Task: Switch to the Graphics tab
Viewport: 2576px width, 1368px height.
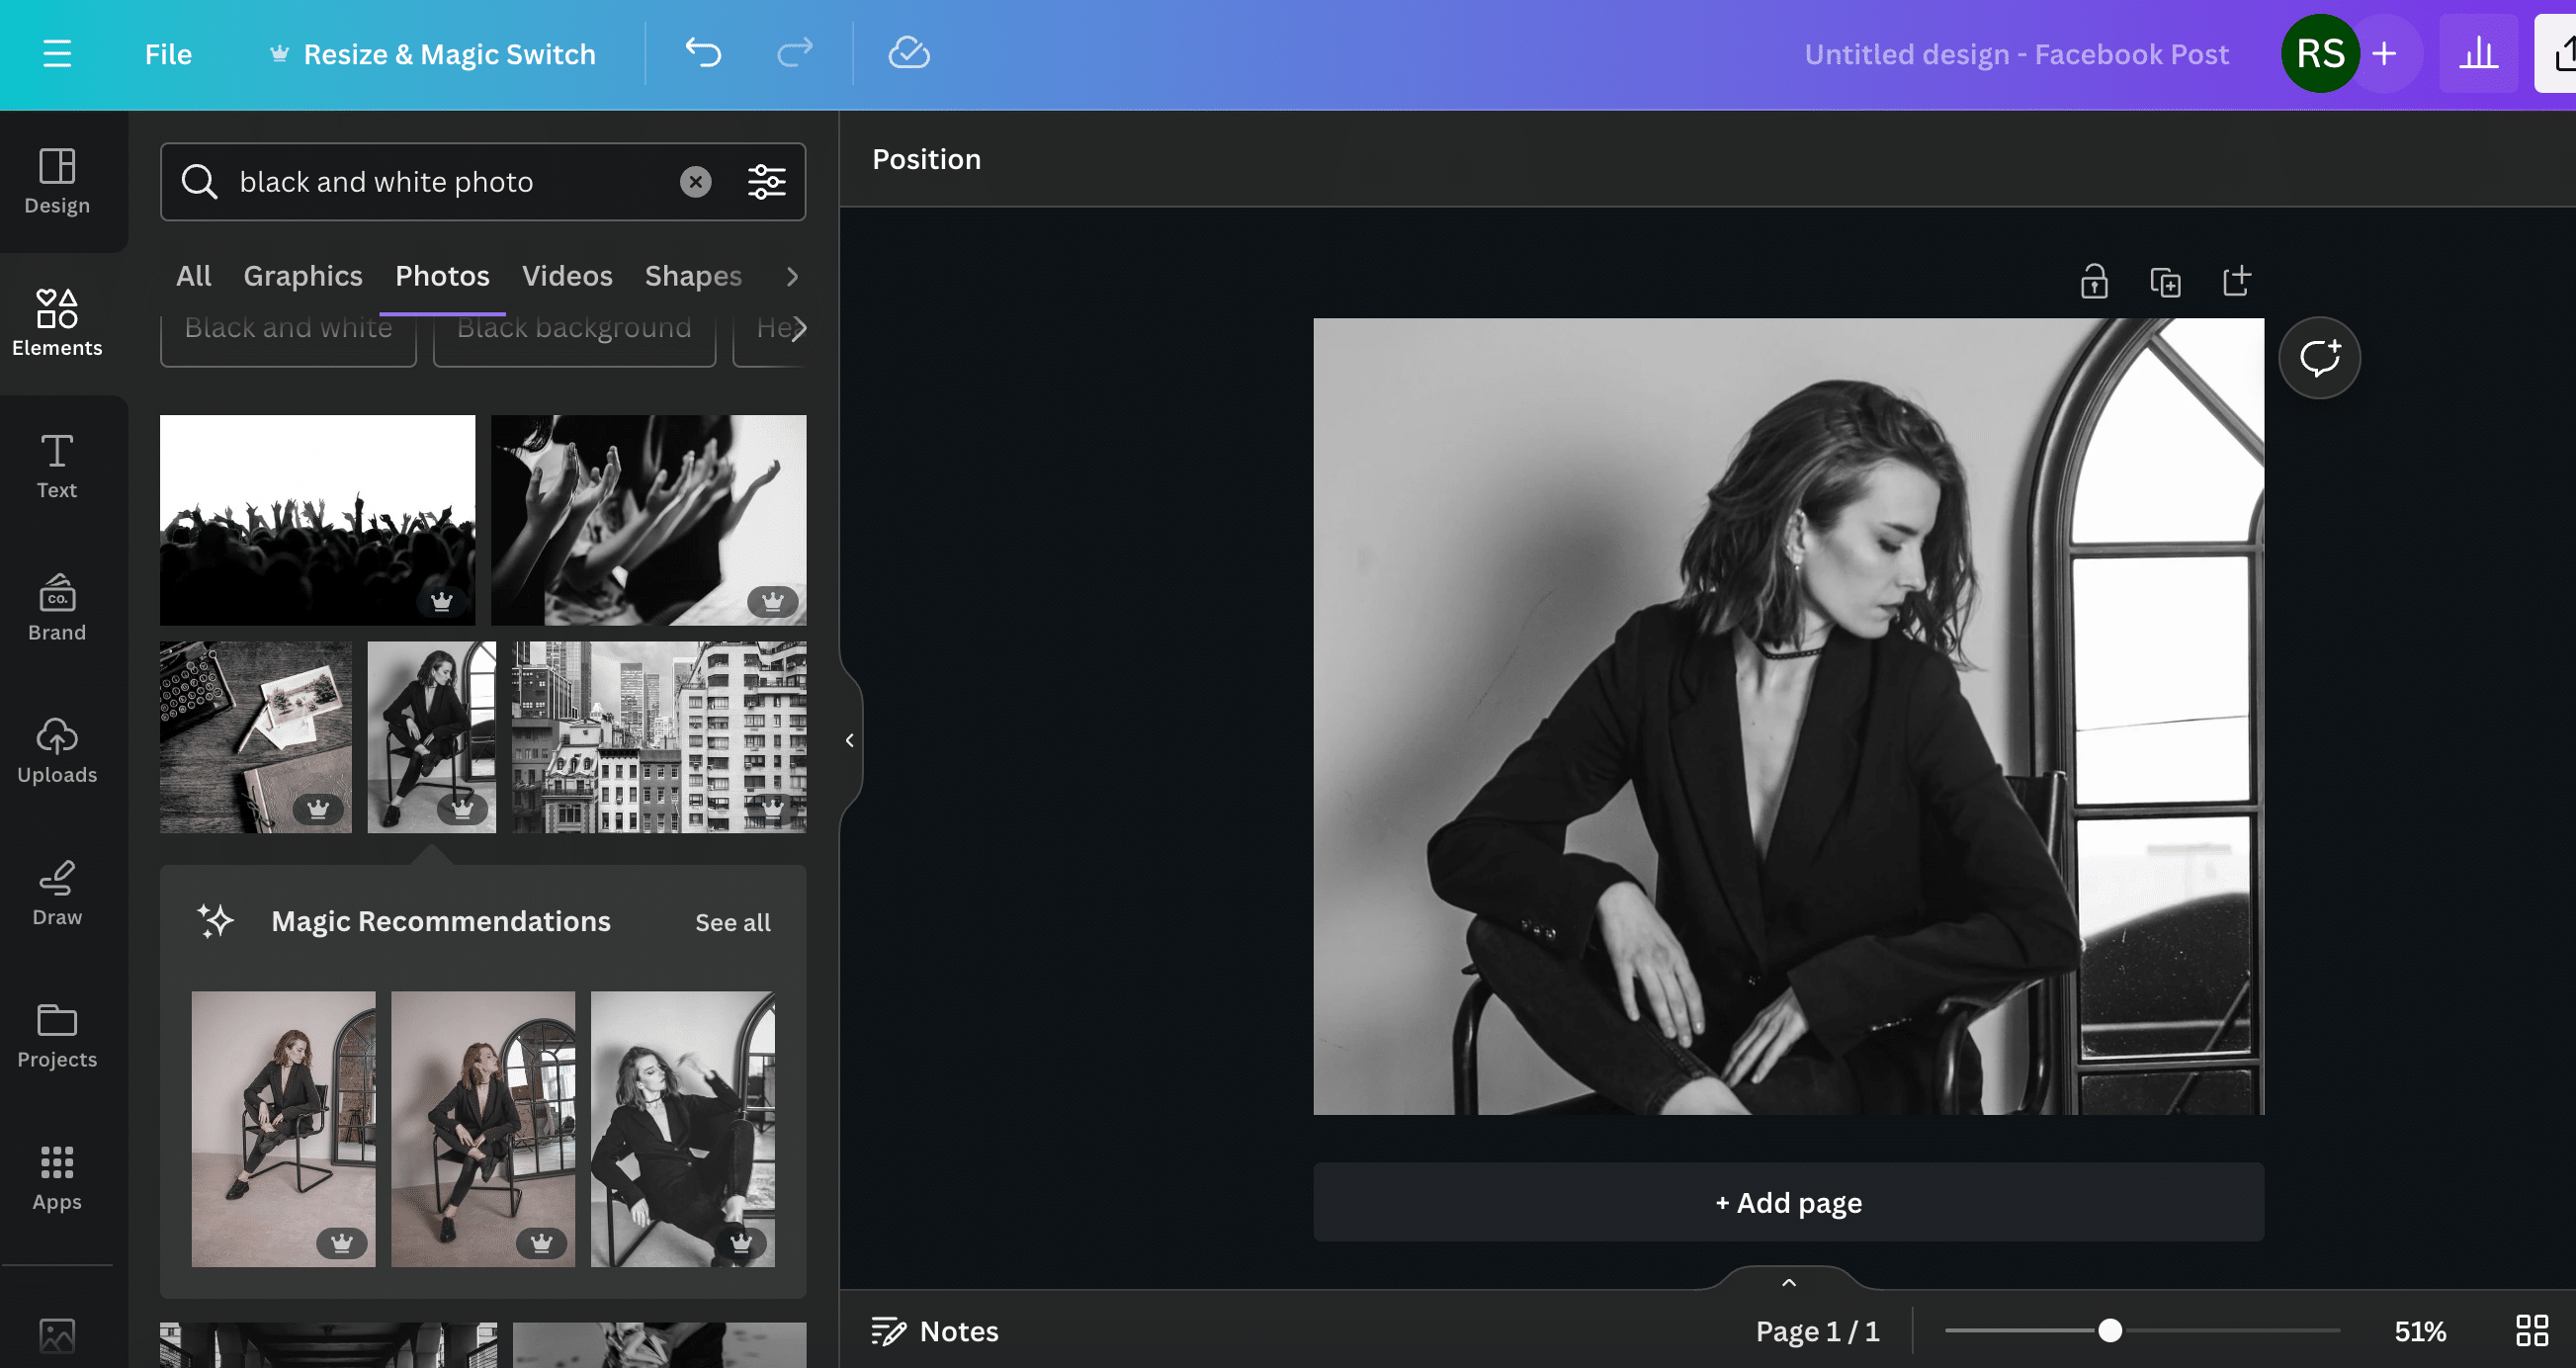Action: click(x=303, y=276)
